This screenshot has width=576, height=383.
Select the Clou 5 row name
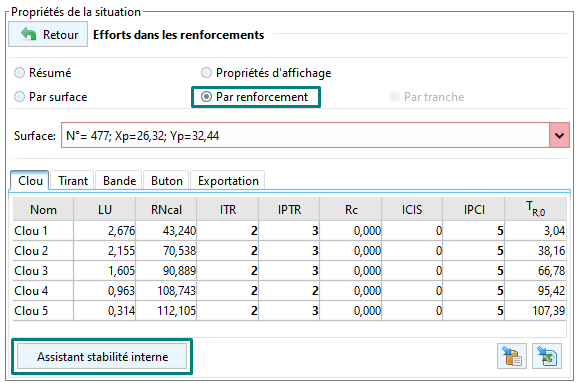tap(31, 311)
